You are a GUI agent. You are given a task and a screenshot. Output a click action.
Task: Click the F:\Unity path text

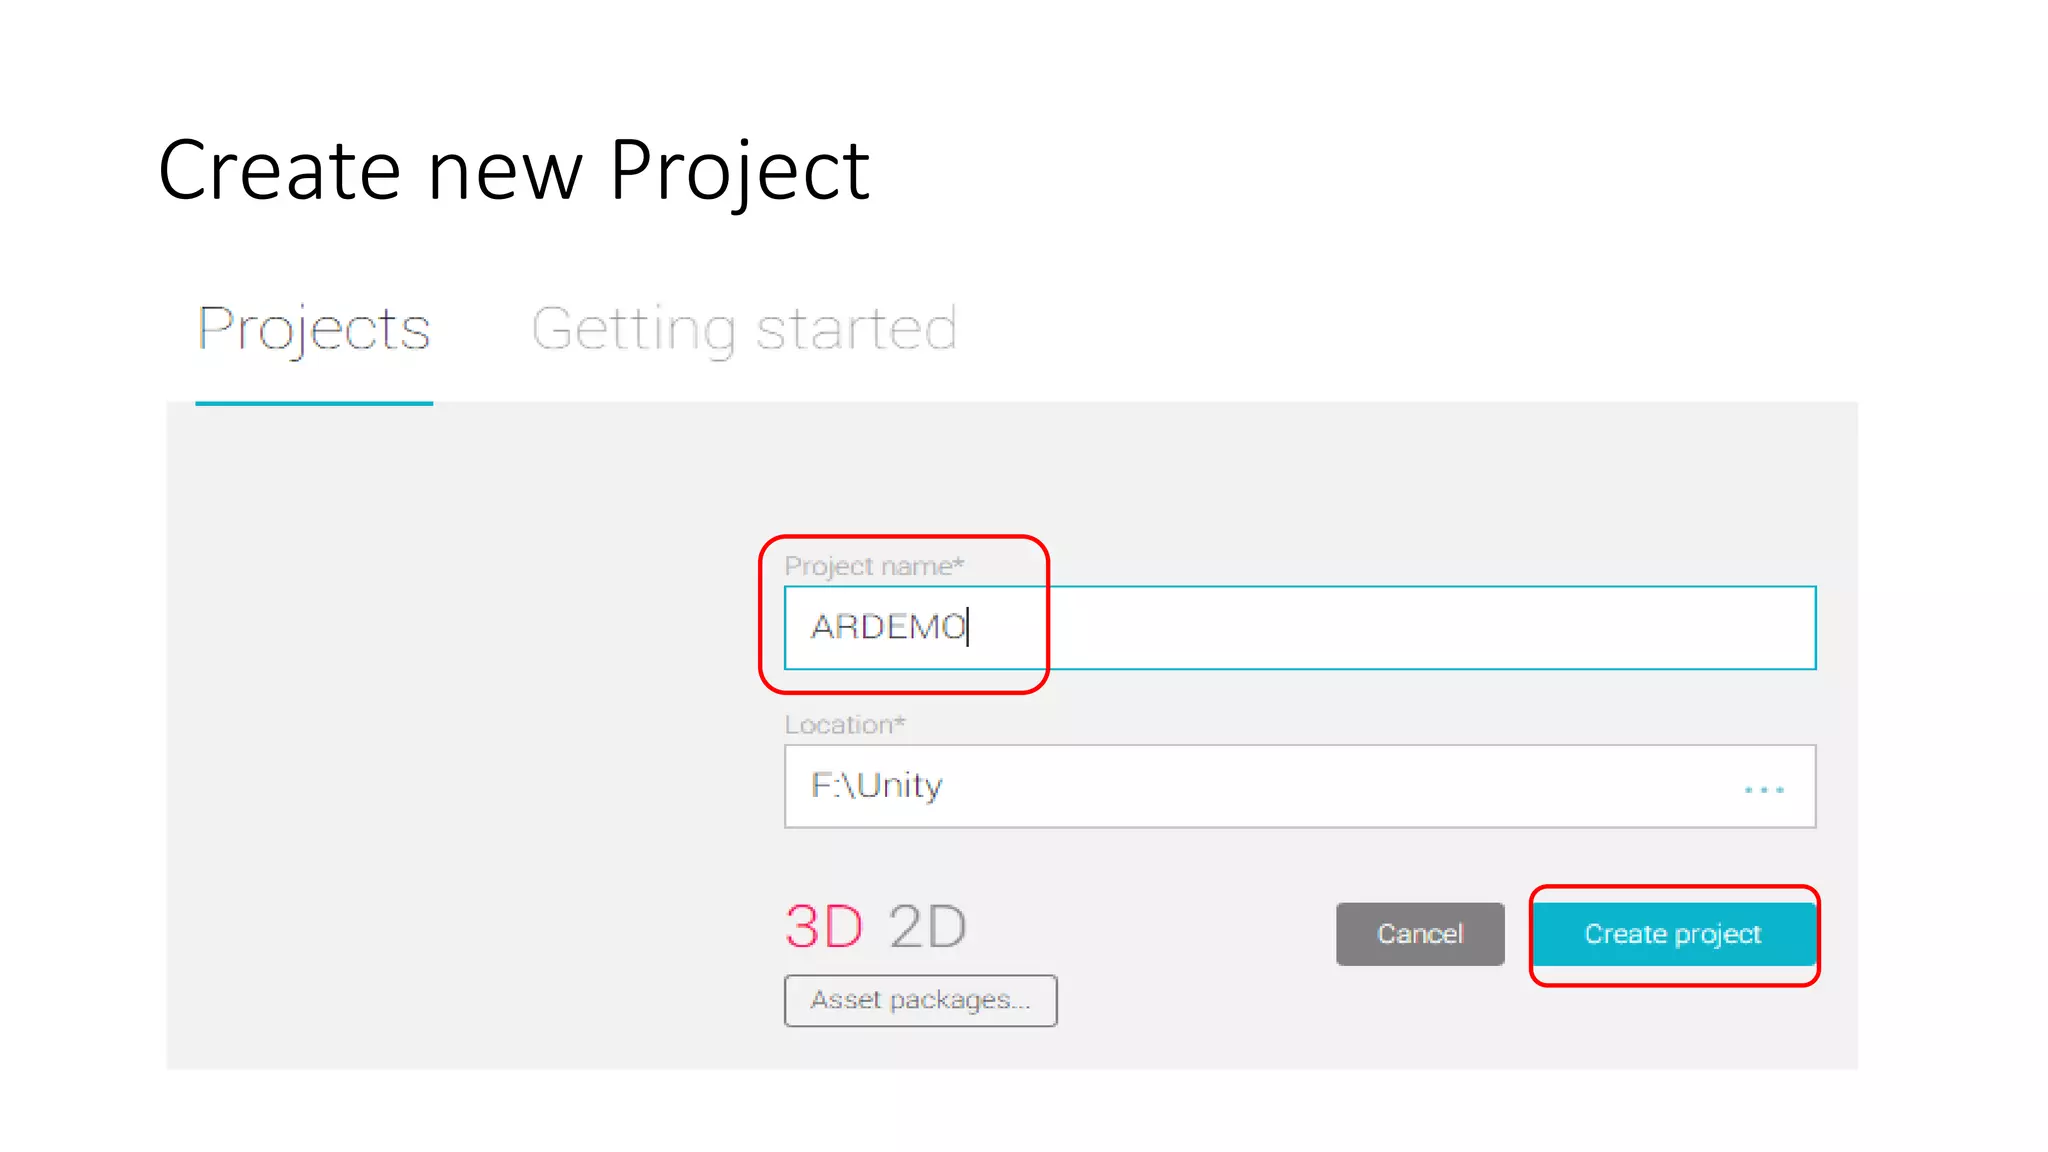[x=876, y=786]
